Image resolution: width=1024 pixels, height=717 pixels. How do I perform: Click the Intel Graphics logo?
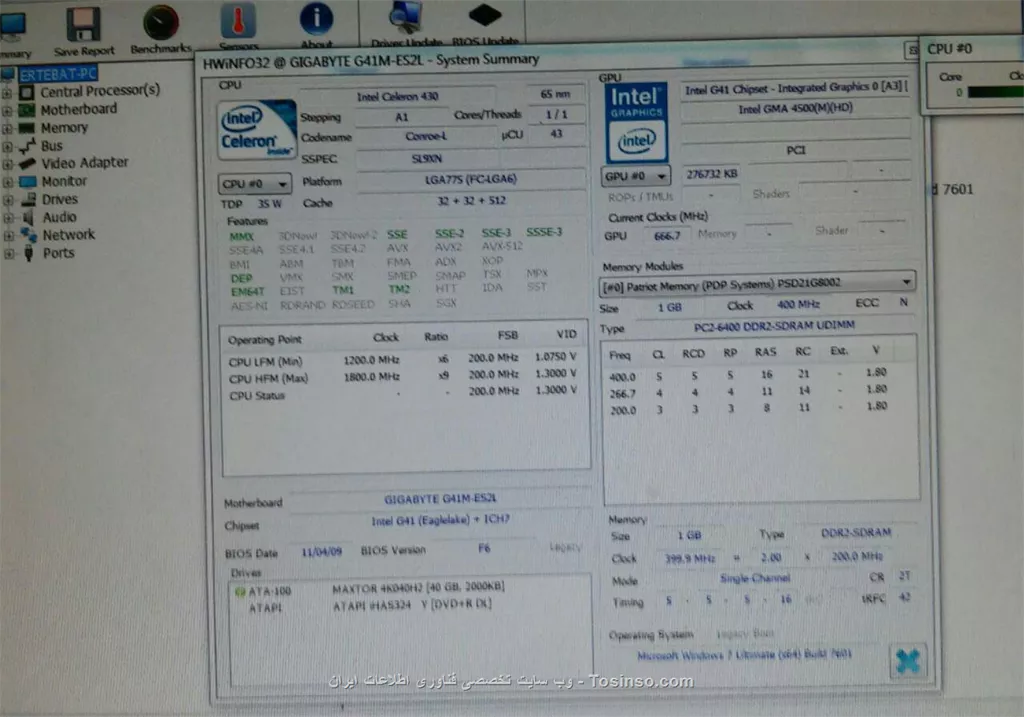coord(636,123)
